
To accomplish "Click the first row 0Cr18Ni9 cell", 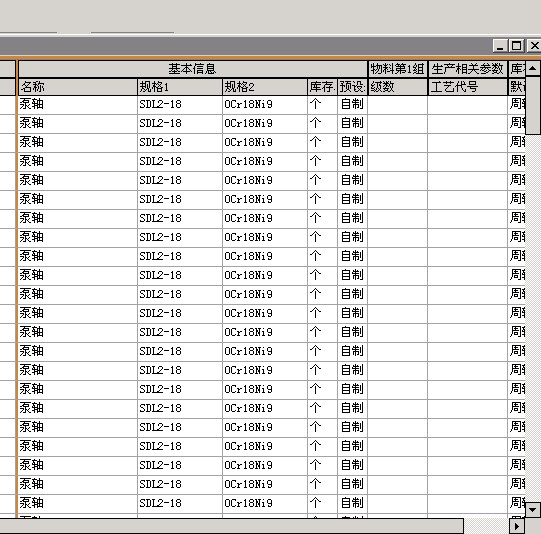I will pyautogui.click(x=265, y=104).
